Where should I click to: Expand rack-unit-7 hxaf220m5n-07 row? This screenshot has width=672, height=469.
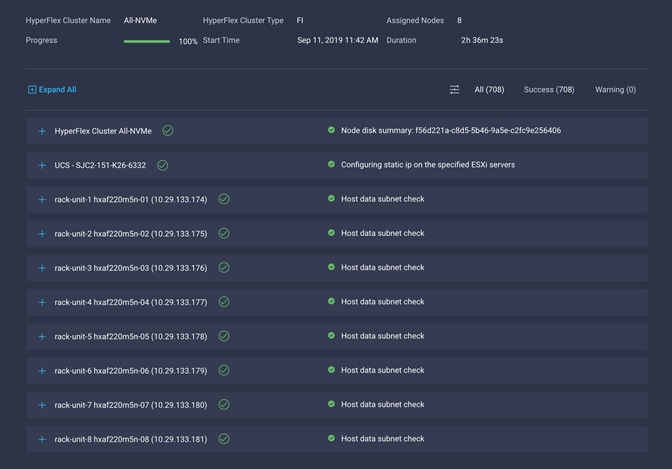[42, 405]
